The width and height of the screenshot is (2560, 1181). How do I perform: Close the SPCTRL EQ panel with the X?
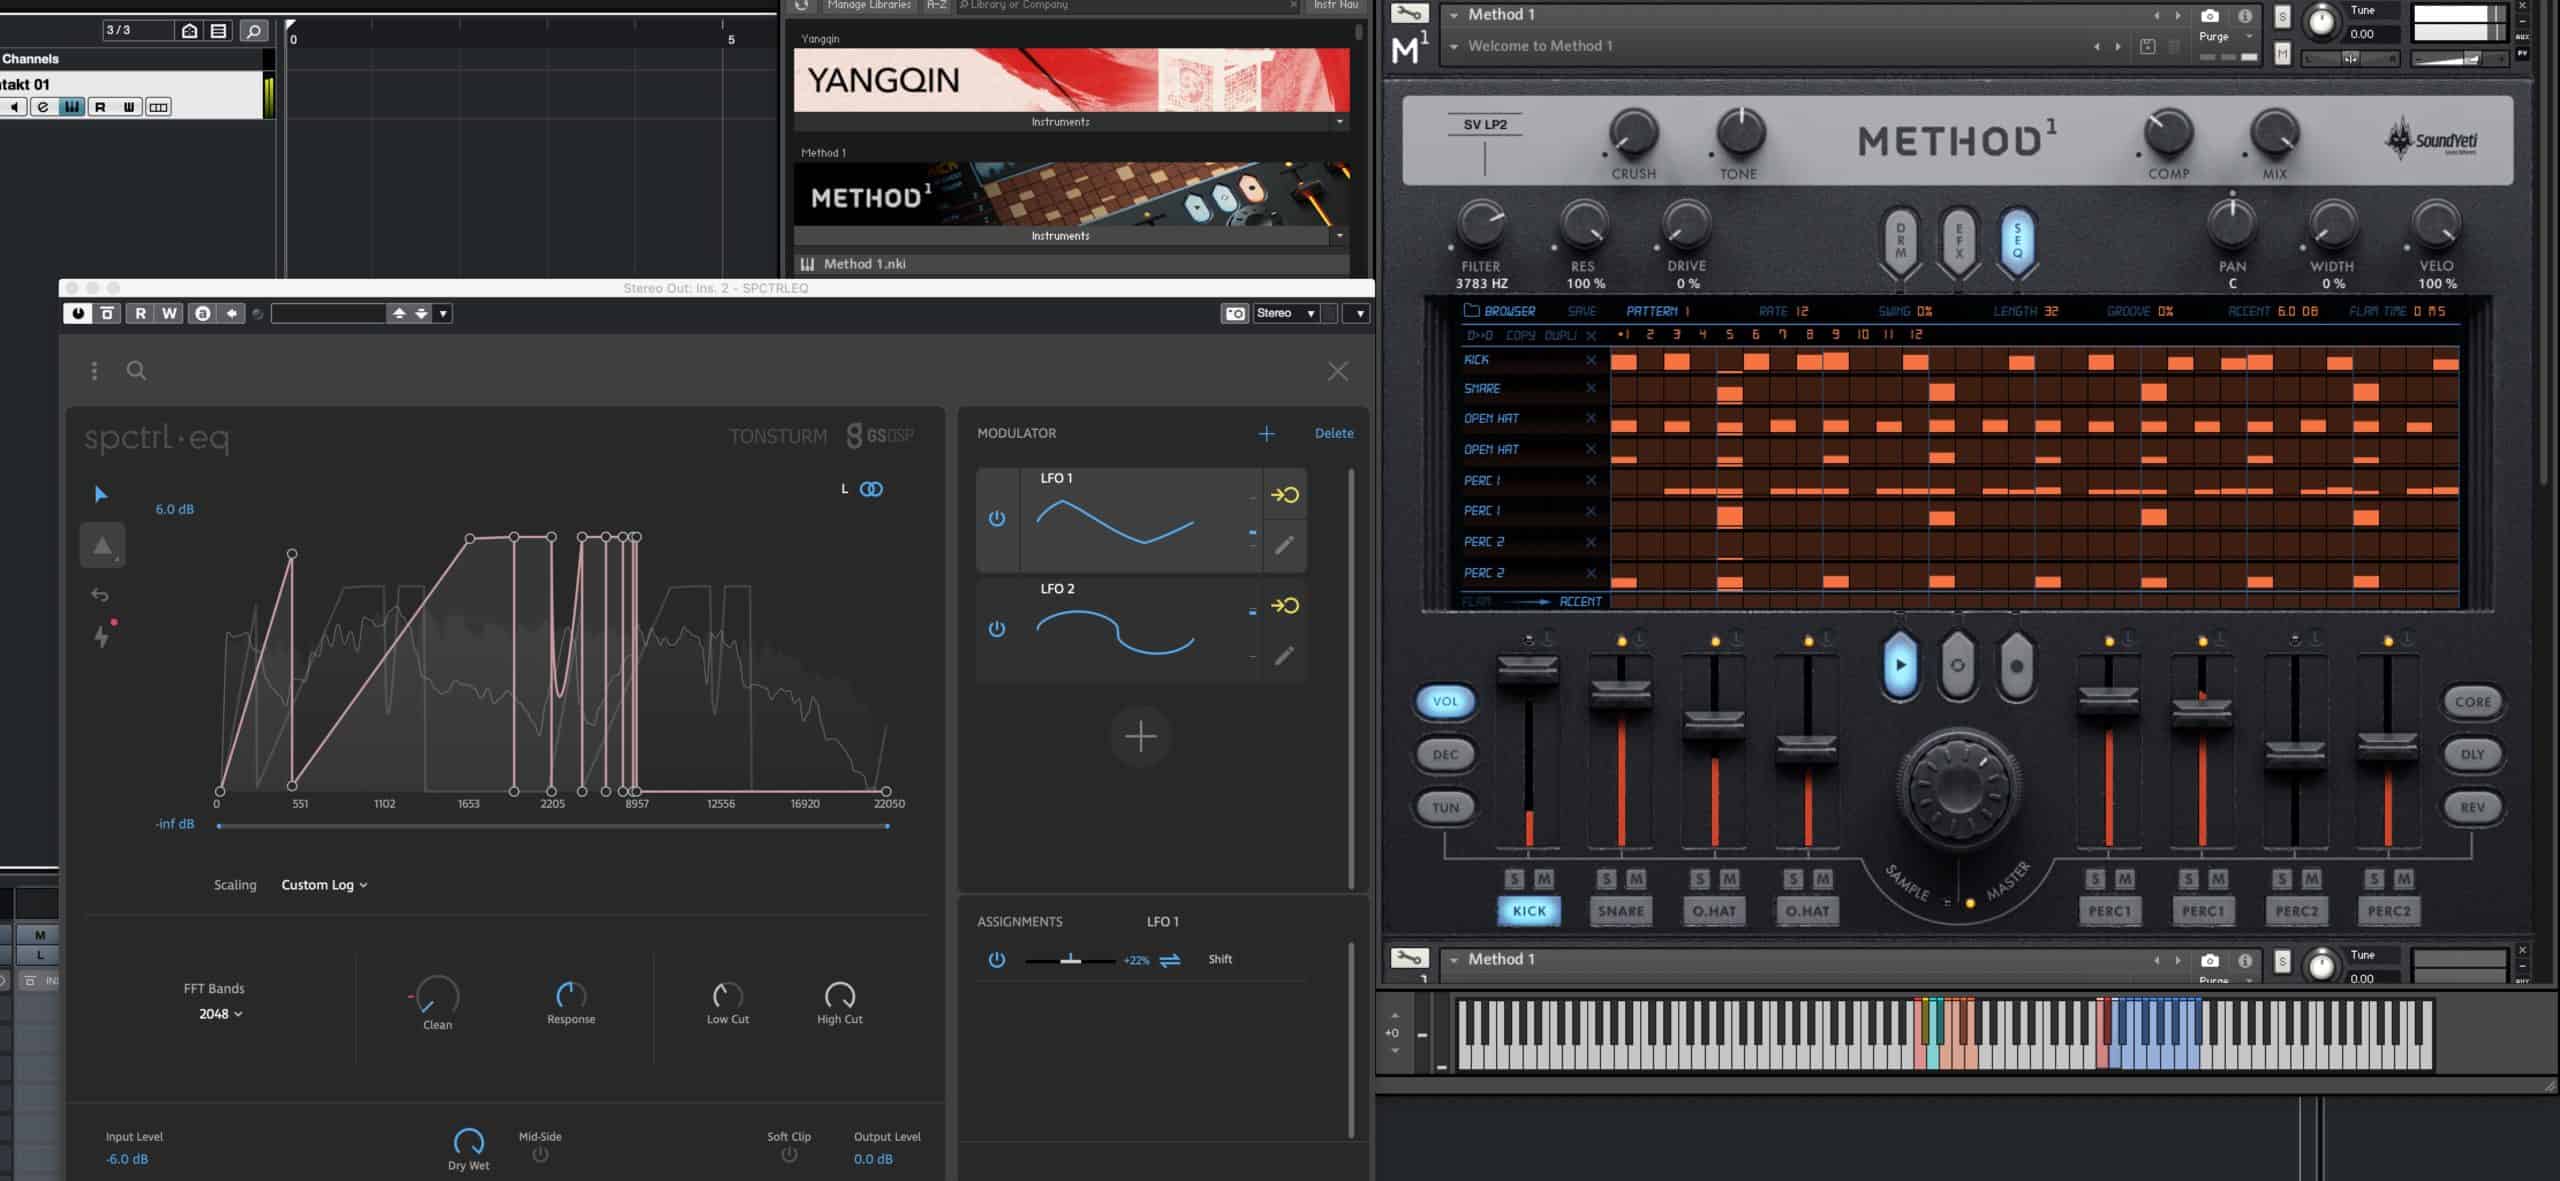pos(1337,372)
